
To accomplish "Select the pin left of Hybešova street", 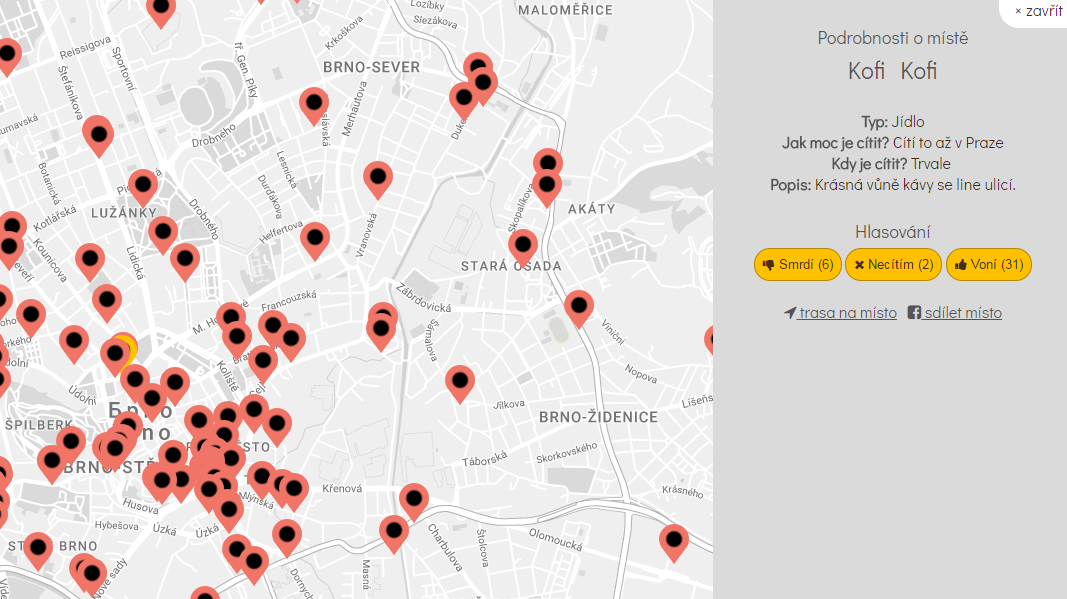I will point(38,551).
